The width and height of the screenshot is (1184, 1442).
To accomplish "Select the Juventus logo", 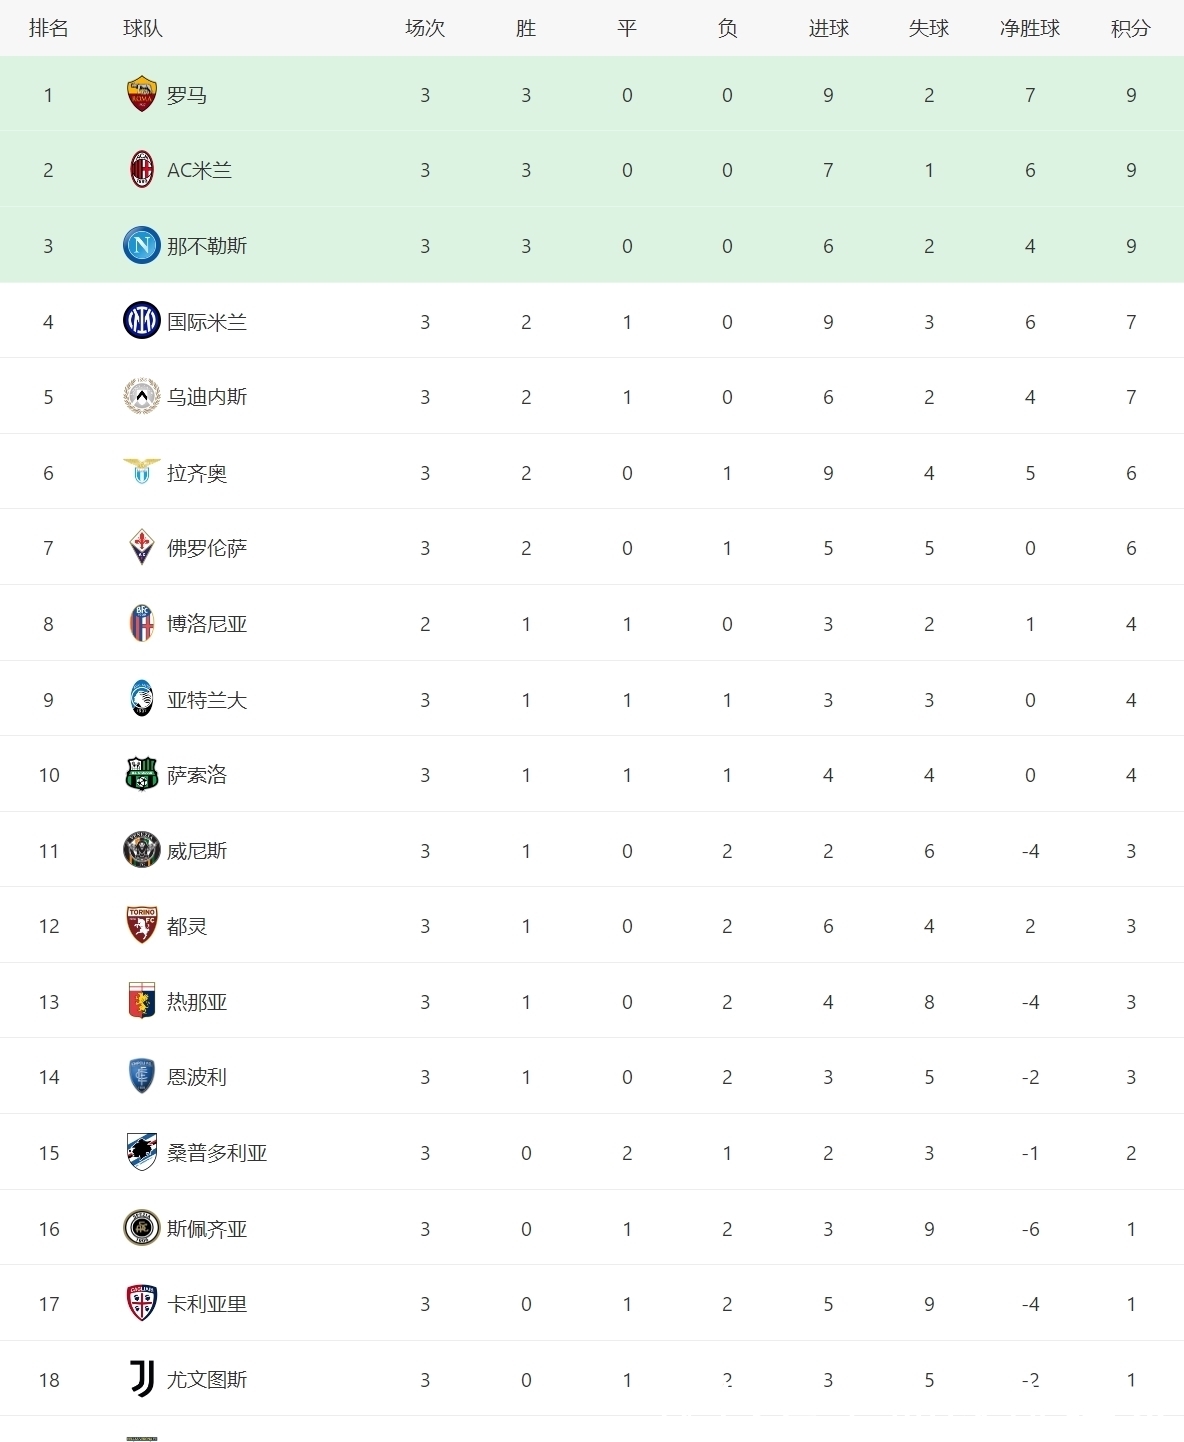I will (x=142, y=1379).
